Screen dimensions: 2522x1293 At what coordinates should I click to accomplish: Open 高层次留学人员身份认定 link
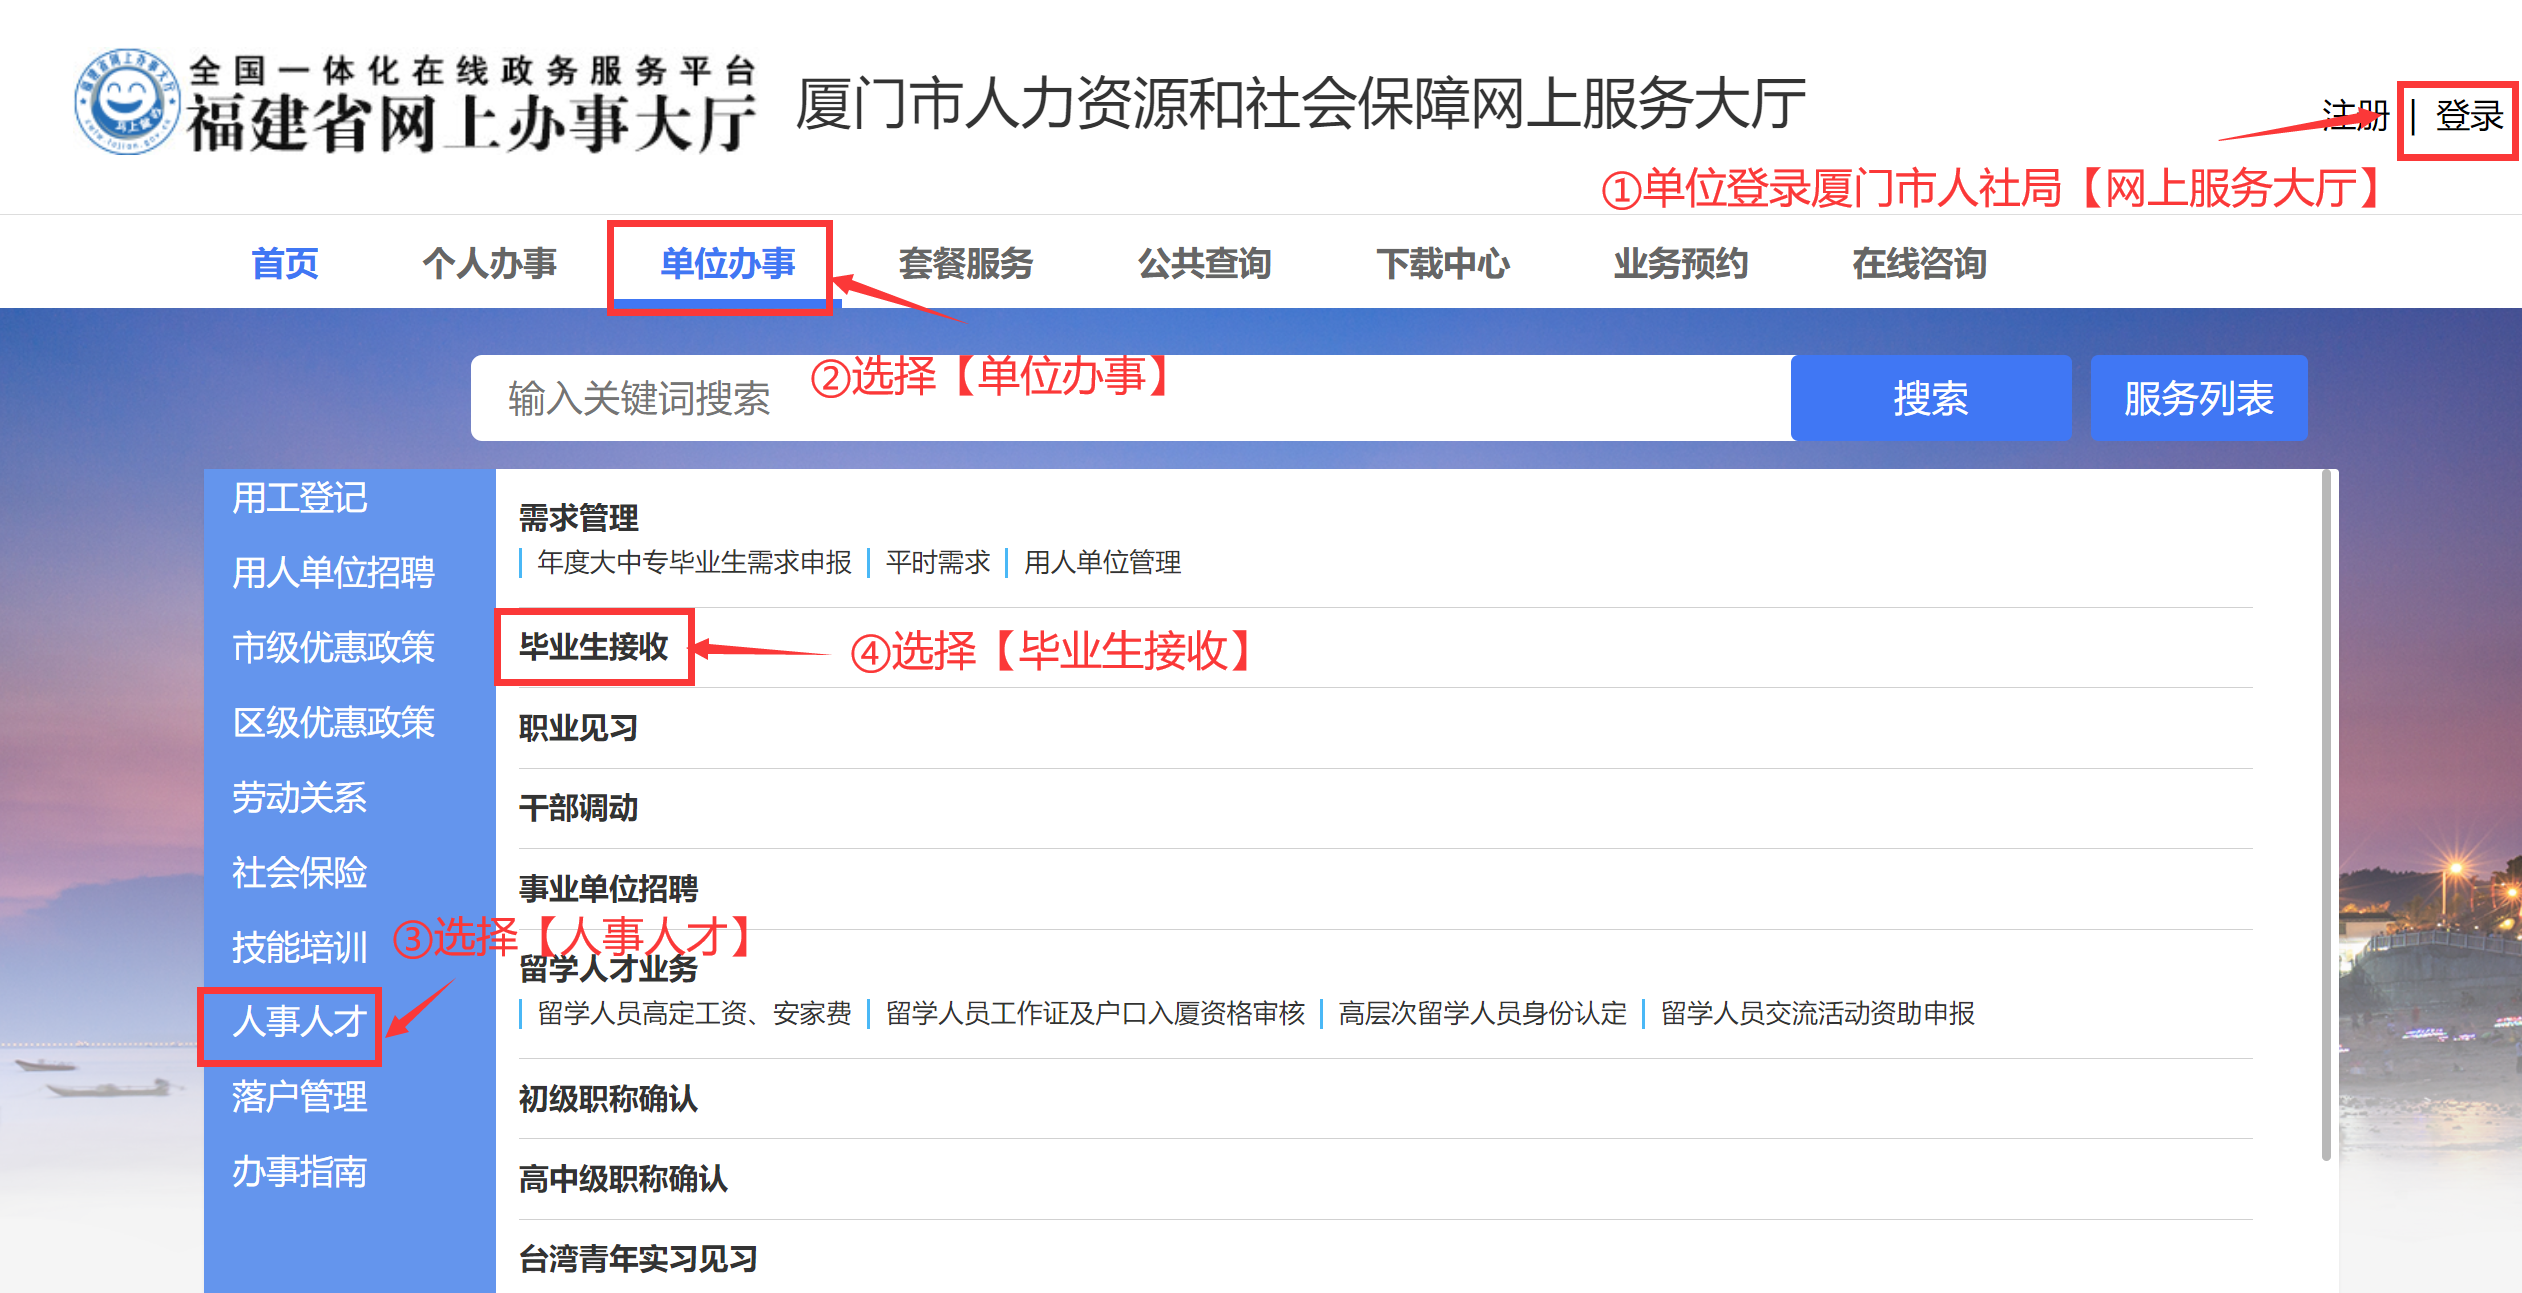[x=1482, y=1013]
